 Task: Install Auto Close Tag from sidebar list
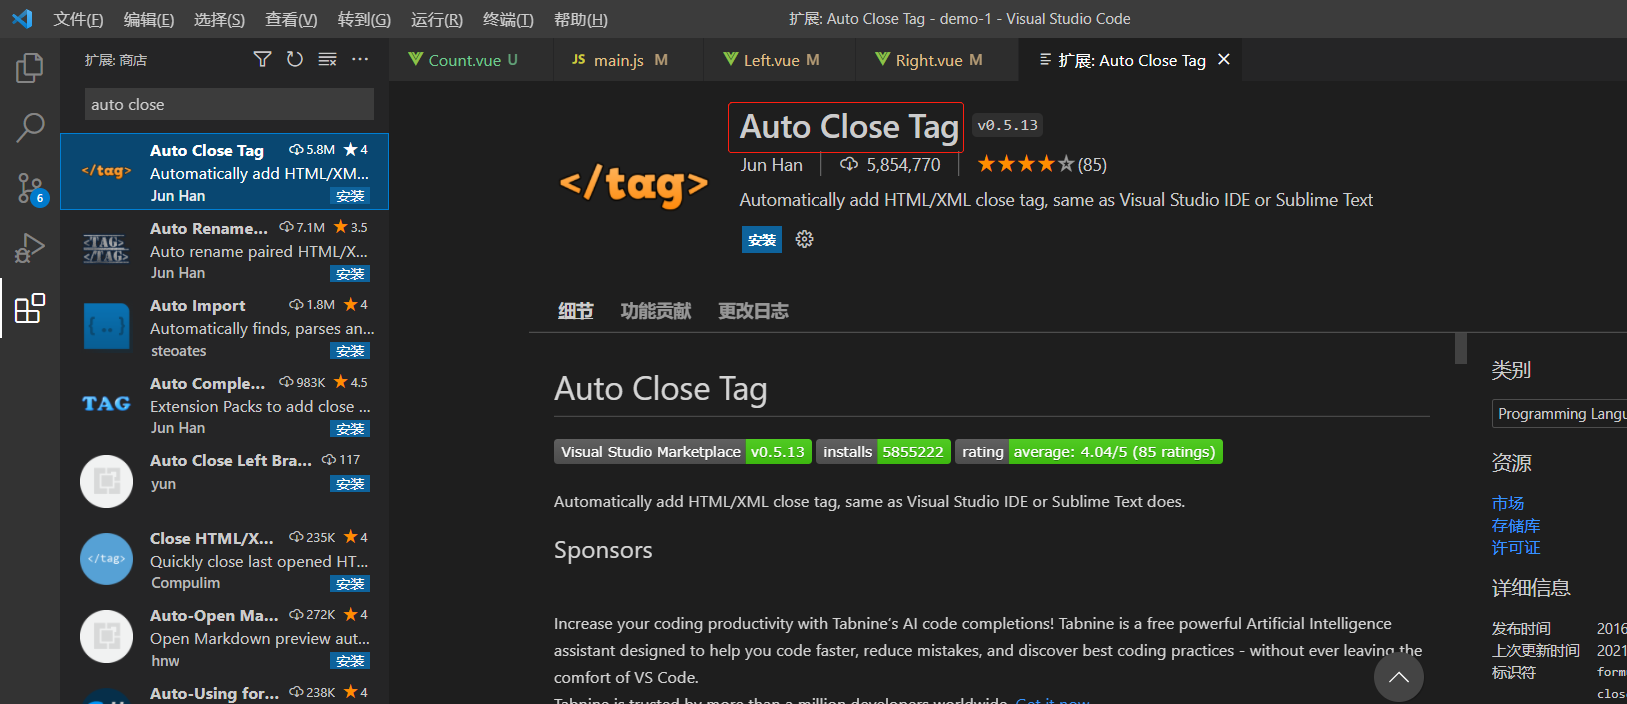[350, 196]
